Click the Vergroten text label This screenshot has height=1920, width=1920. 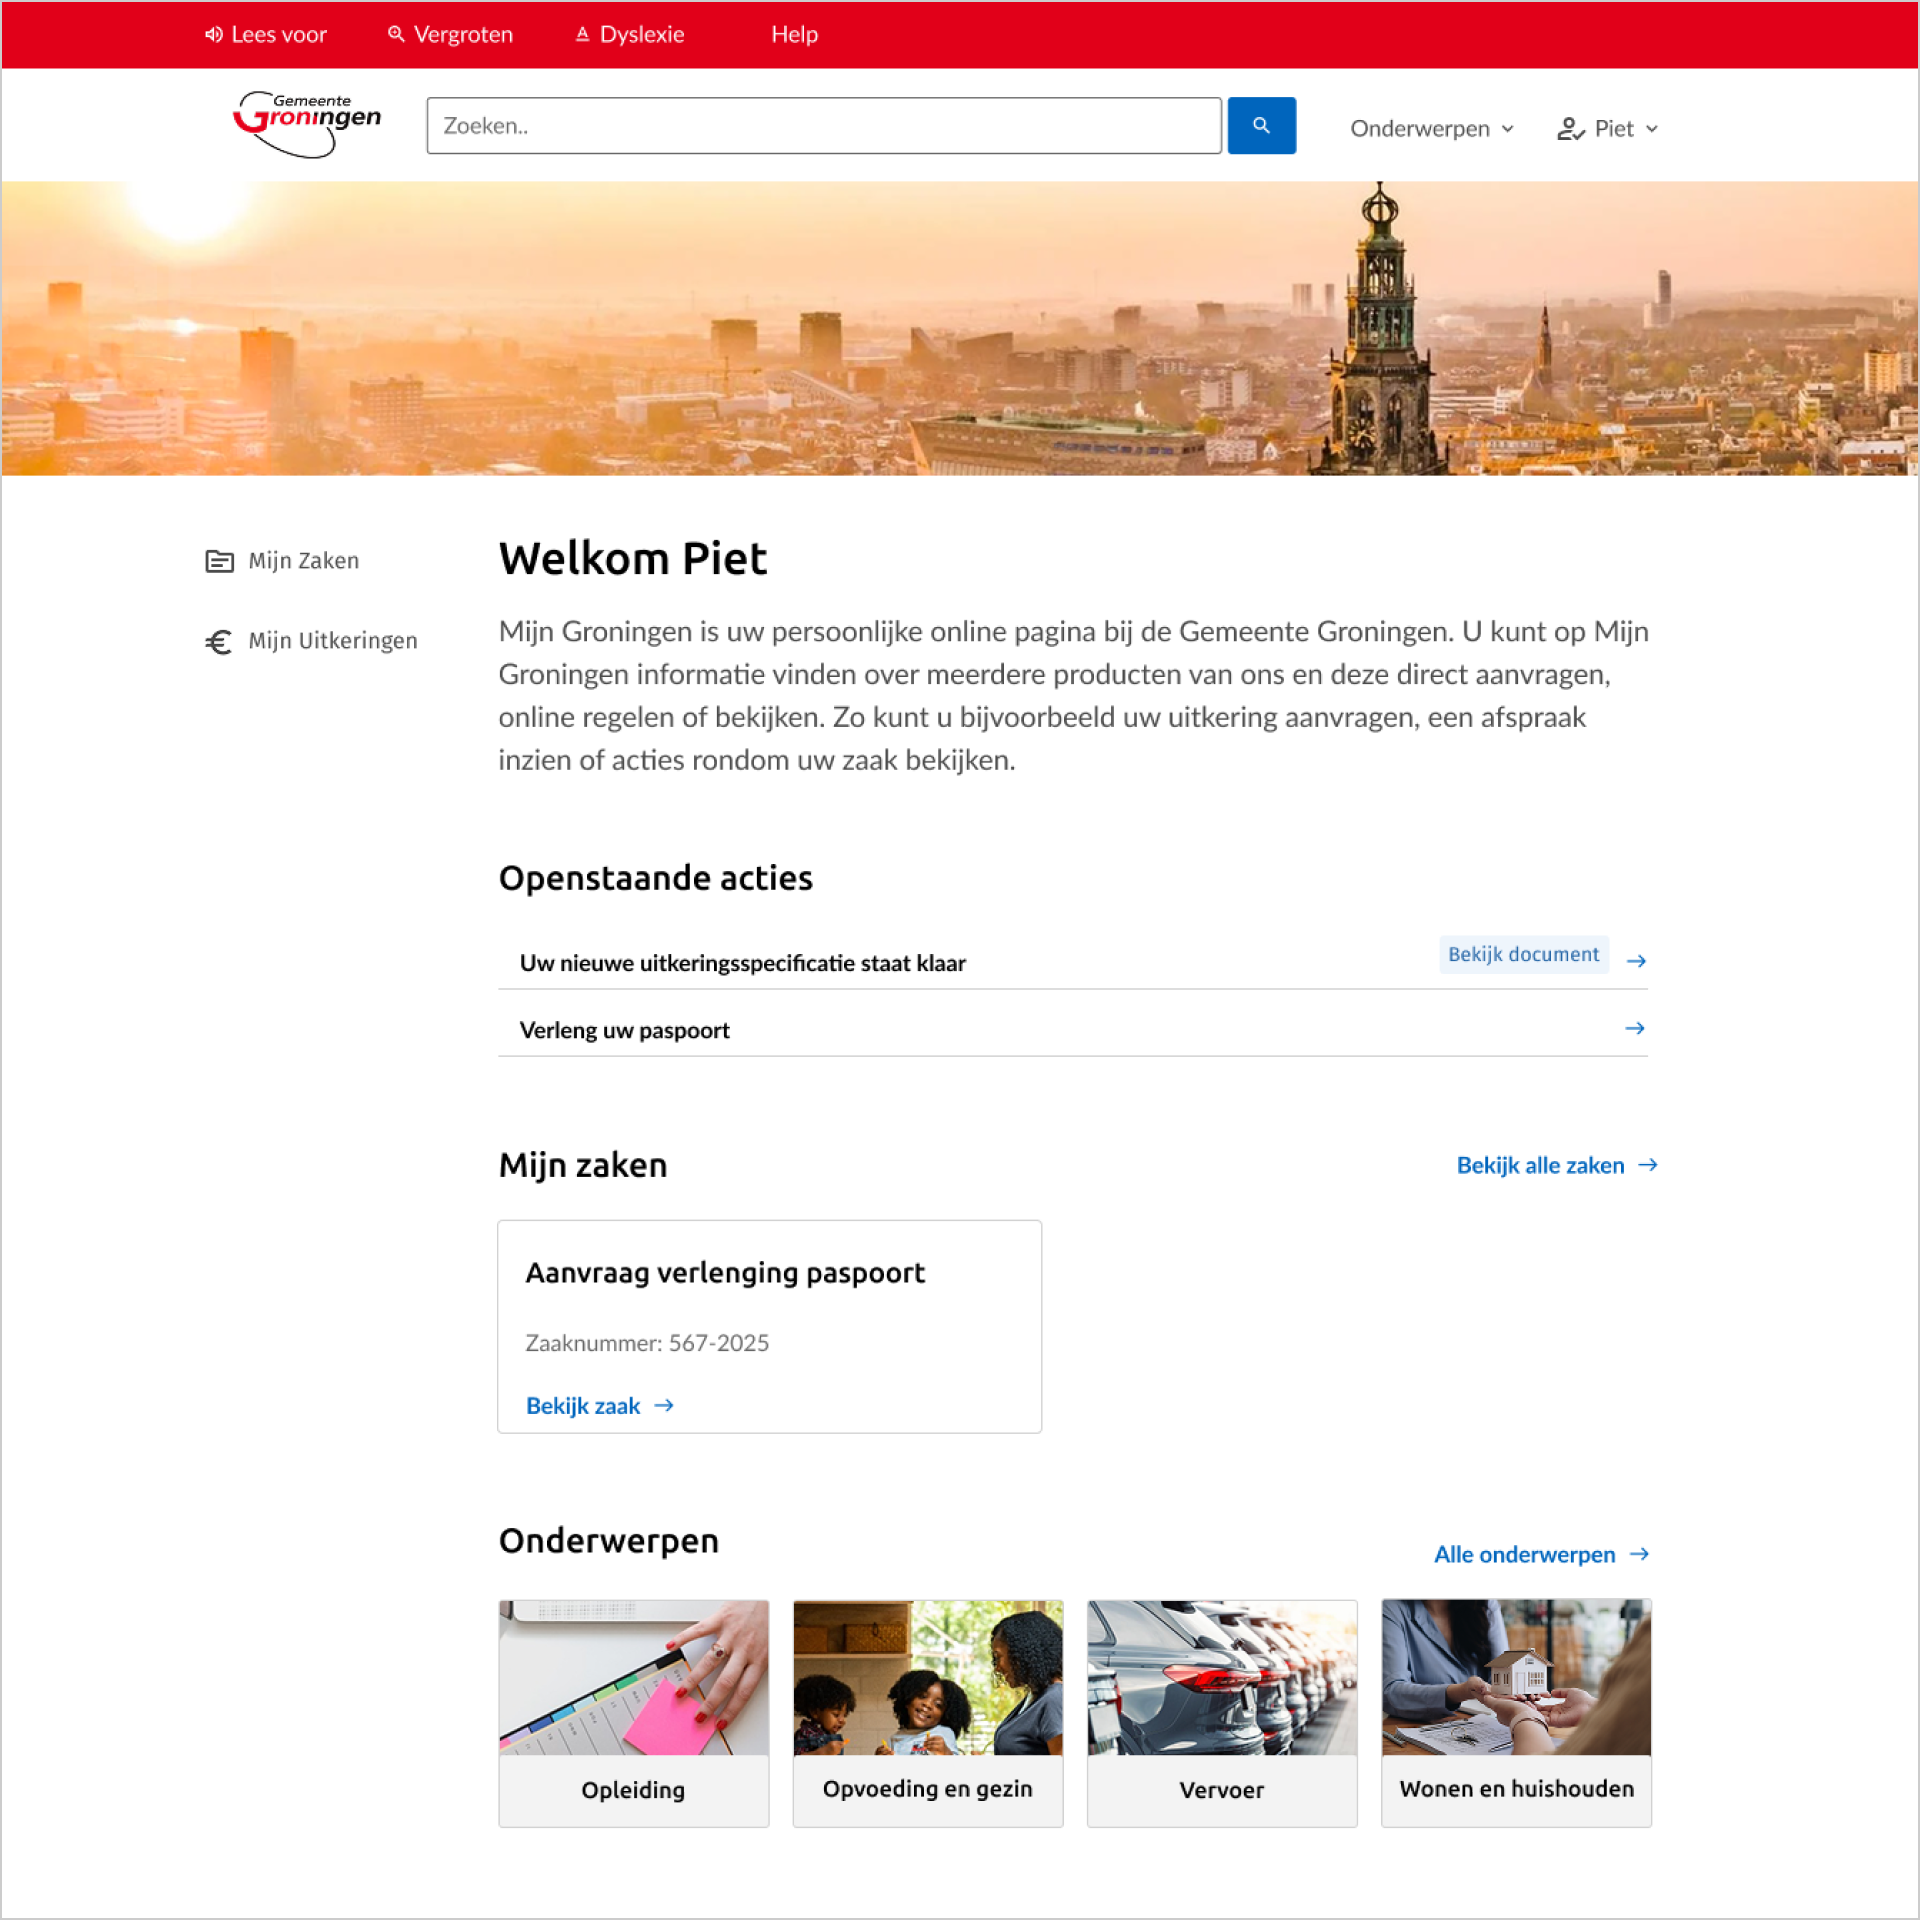pos(463,34)
